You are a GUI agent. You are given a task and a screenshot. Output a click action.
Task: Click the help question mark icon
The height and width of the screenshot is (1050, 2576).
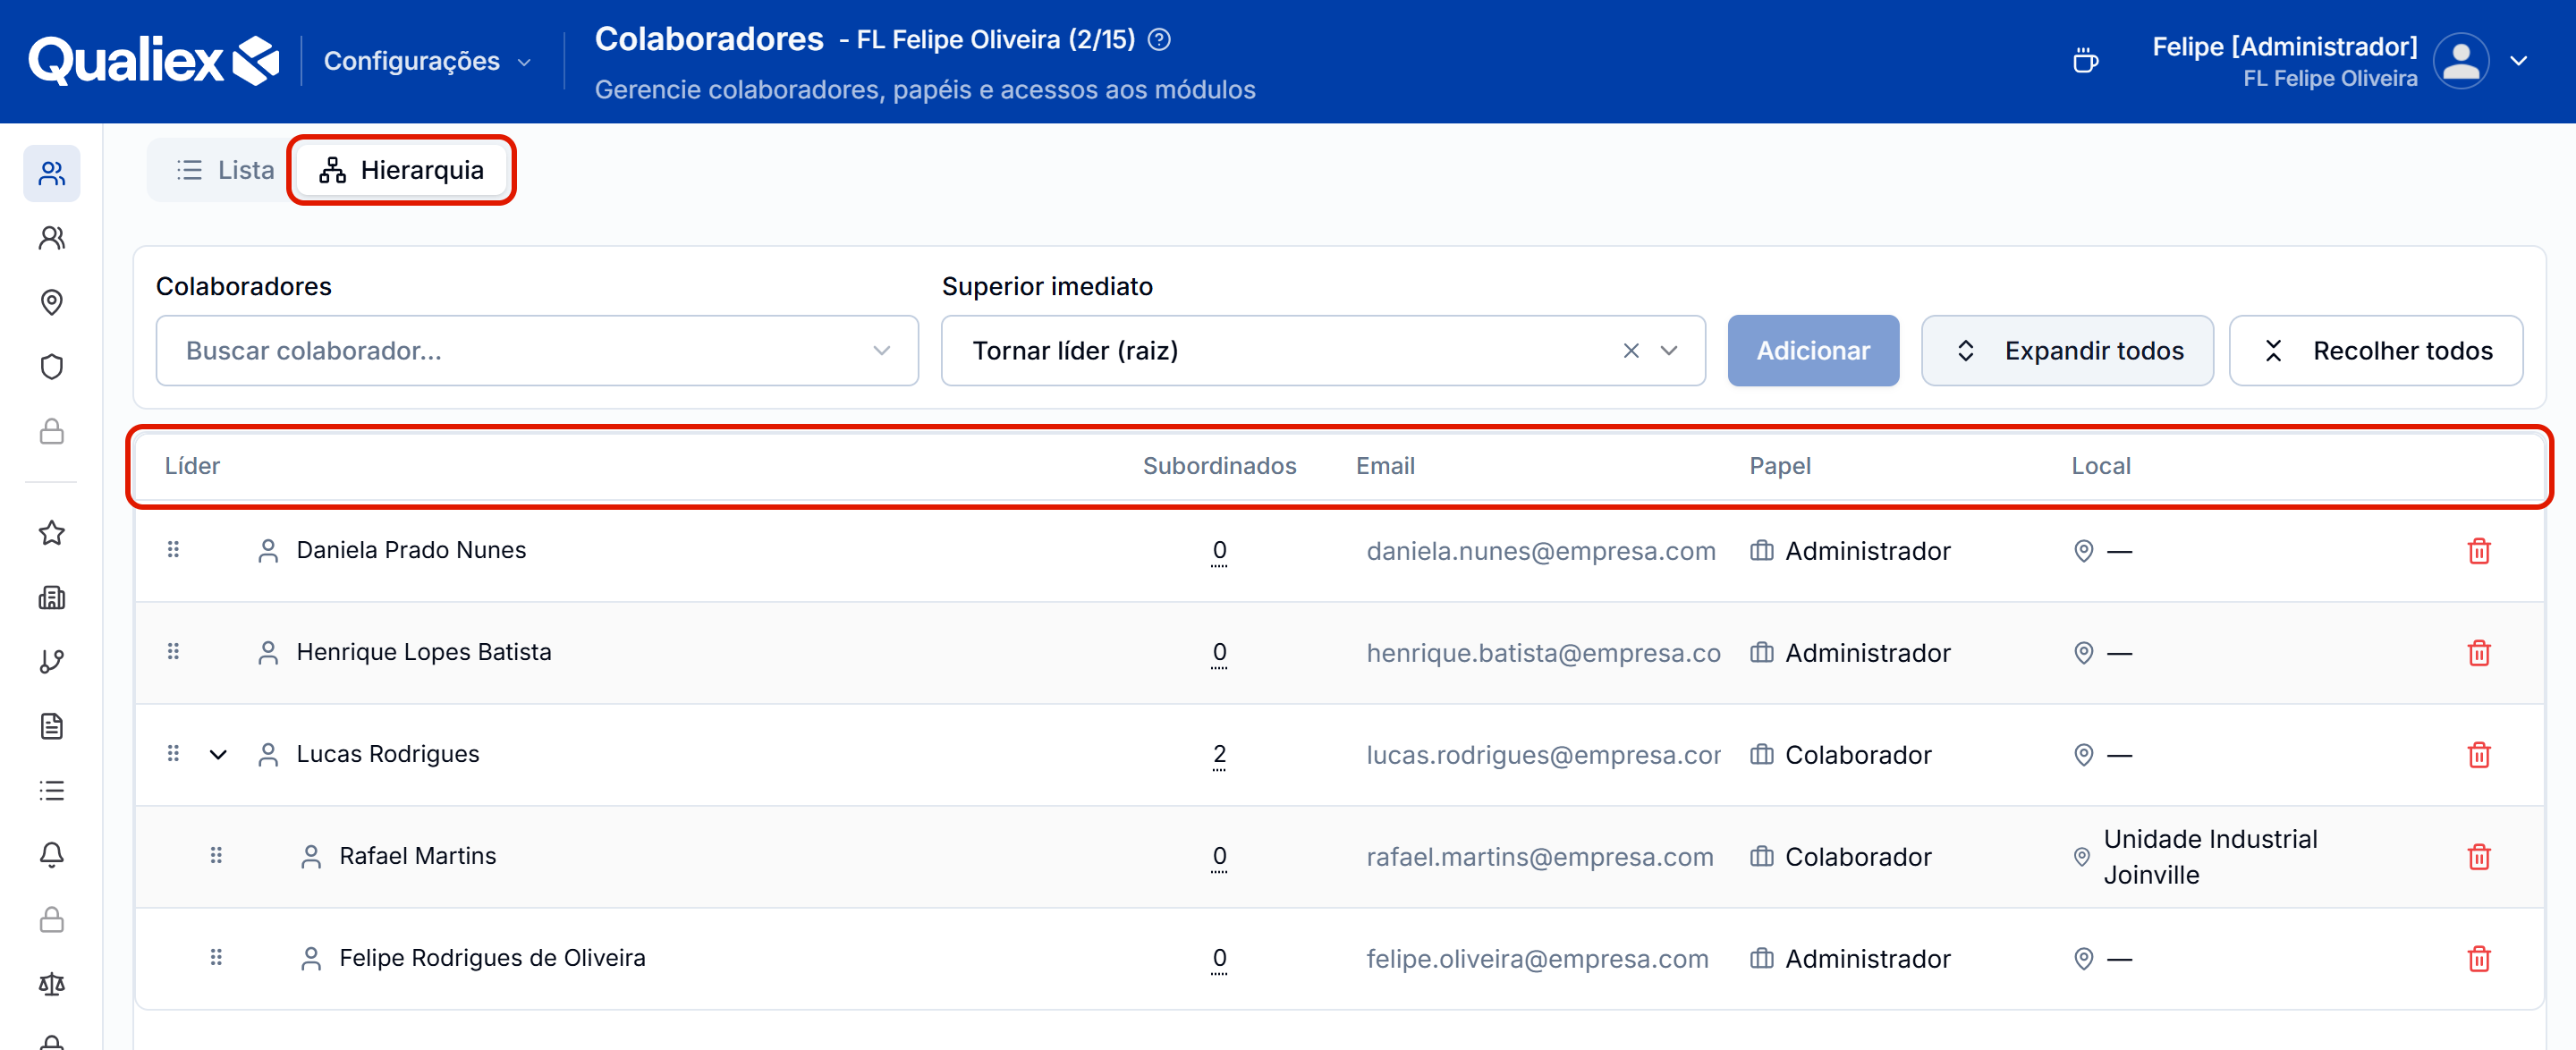[1159, 40]
